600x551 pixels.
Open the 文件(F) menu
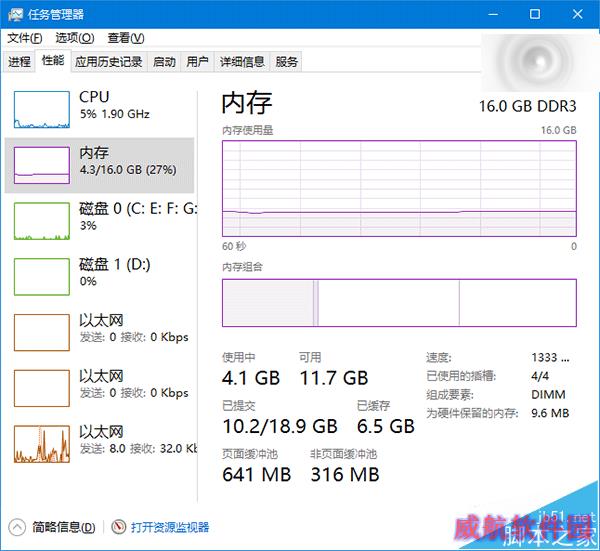25,38
